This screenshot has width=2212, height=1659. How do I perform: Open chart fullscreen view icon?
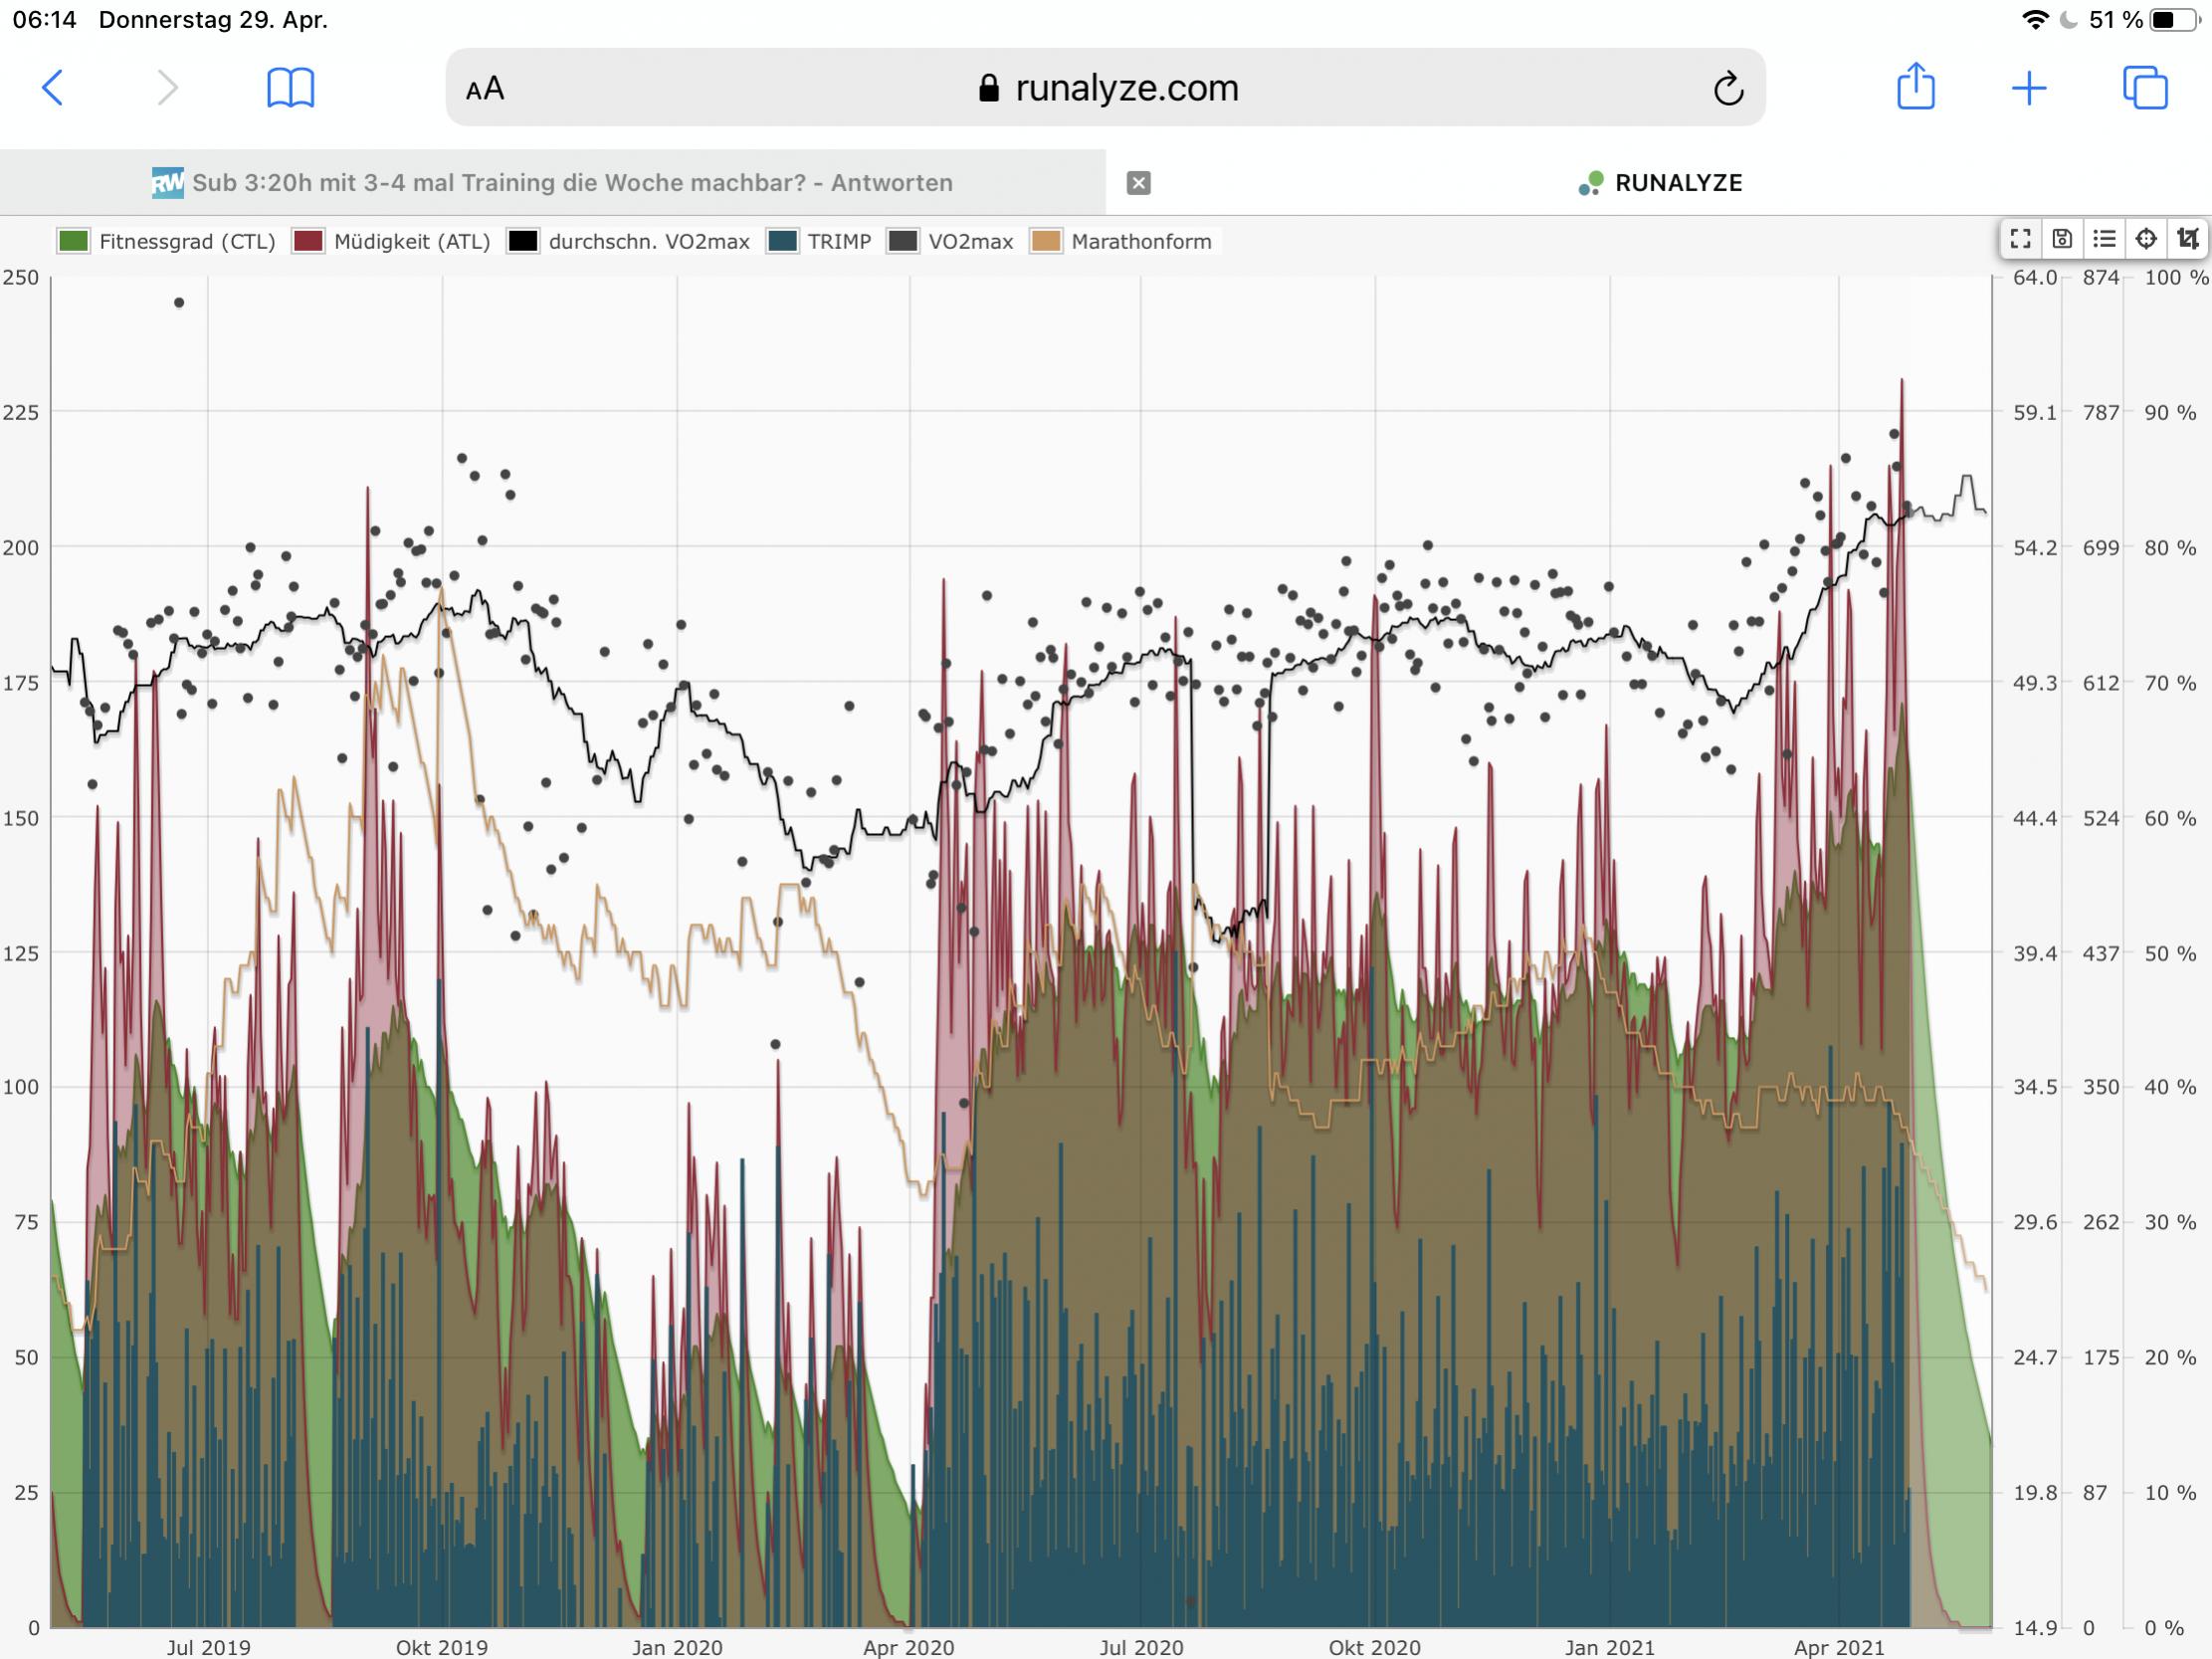click(x=2020, y=239)
